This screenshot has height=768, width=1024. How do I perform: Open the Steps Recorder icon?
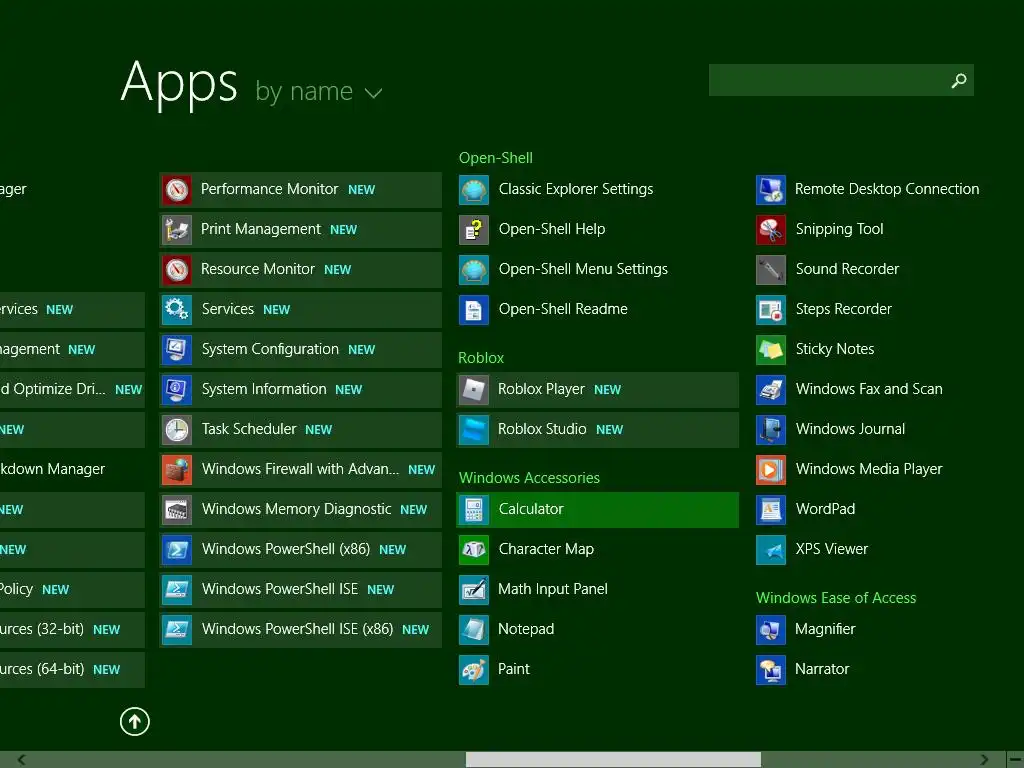tap(771, 310)
